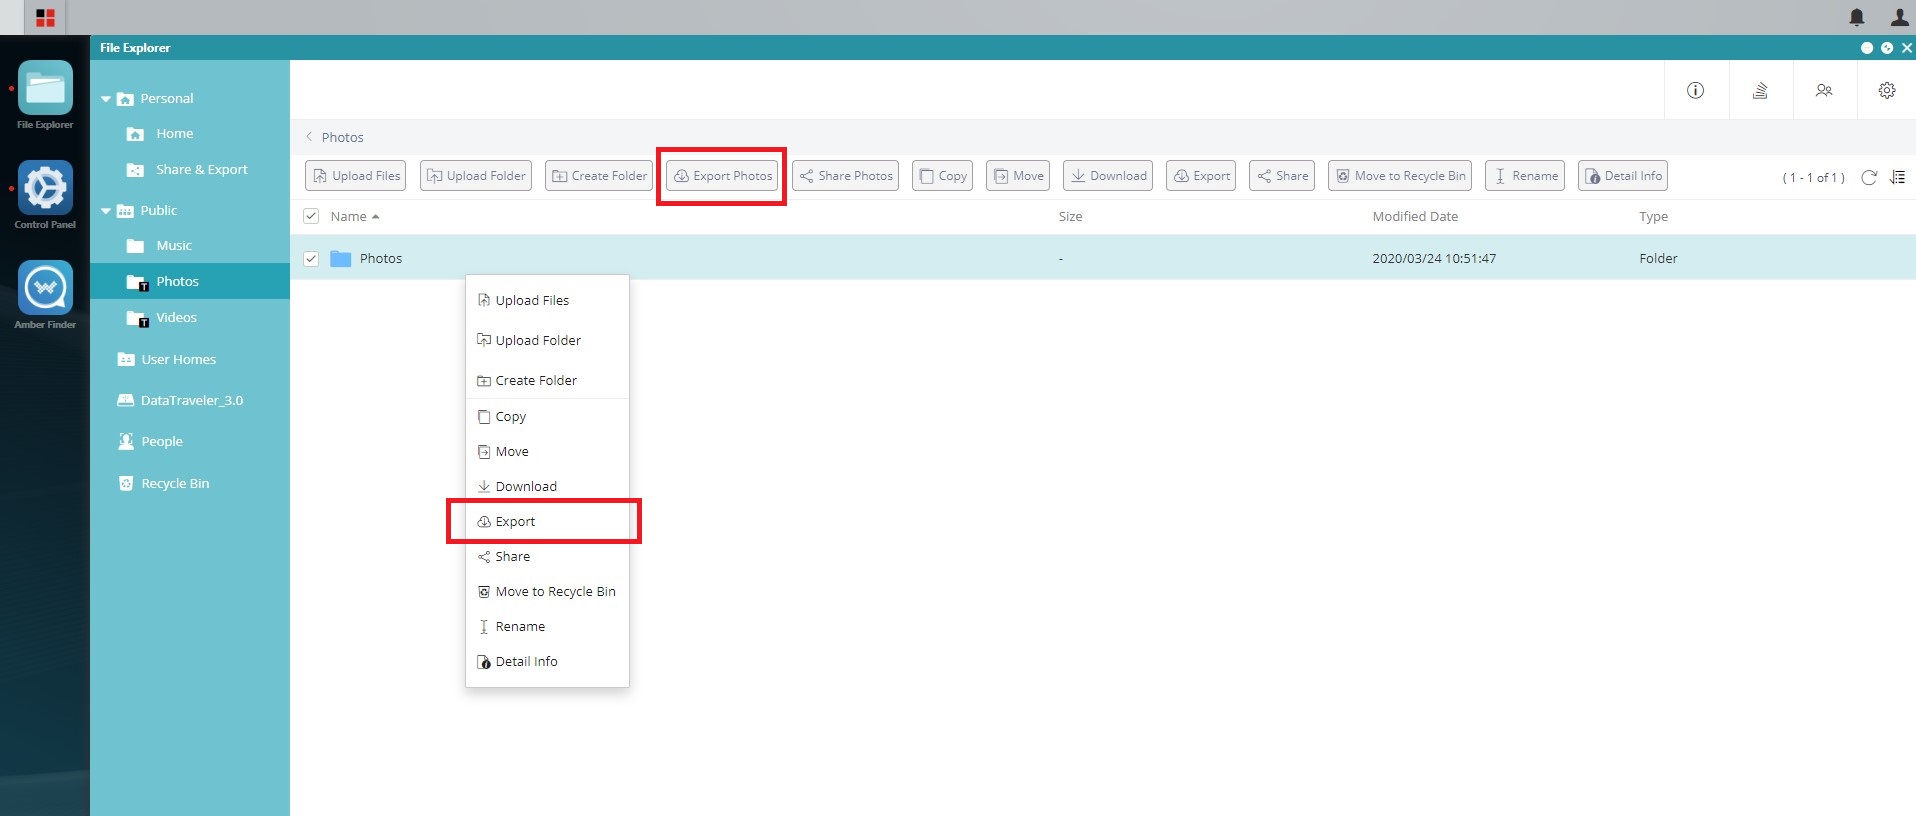This screenshot has width=1916, height=816.
Task: Click Share Photos in toolbar
Action: (x=845, y=175)
